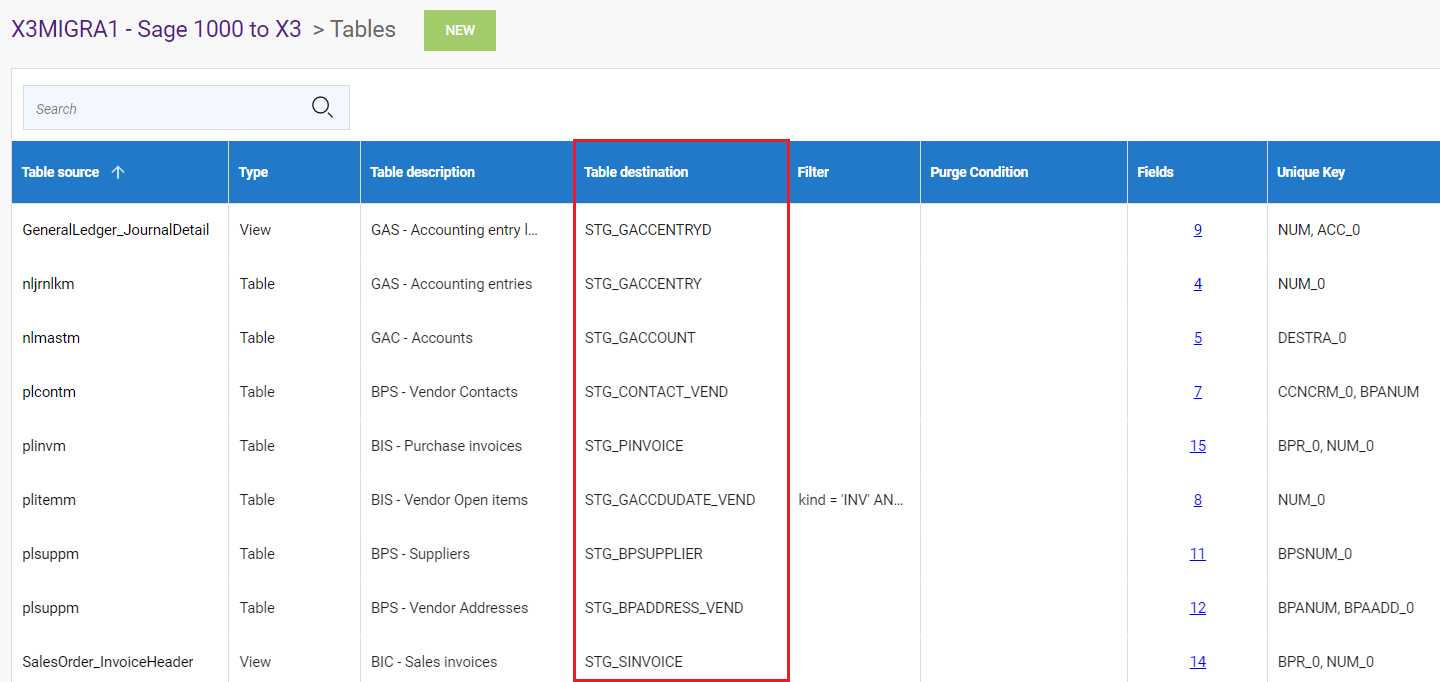Screen dimensions: 1440x682
Task: Click the green NEW button
Action: coord(460,30)
